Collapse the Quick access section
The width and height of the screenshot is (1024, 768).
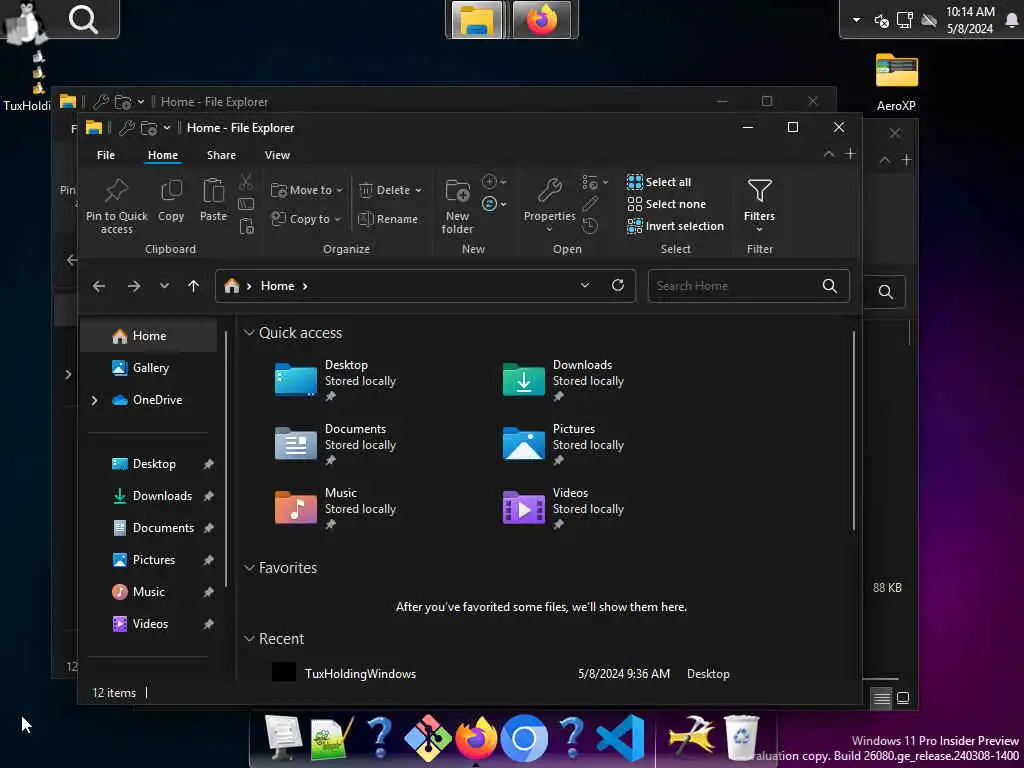coord(249,333)
